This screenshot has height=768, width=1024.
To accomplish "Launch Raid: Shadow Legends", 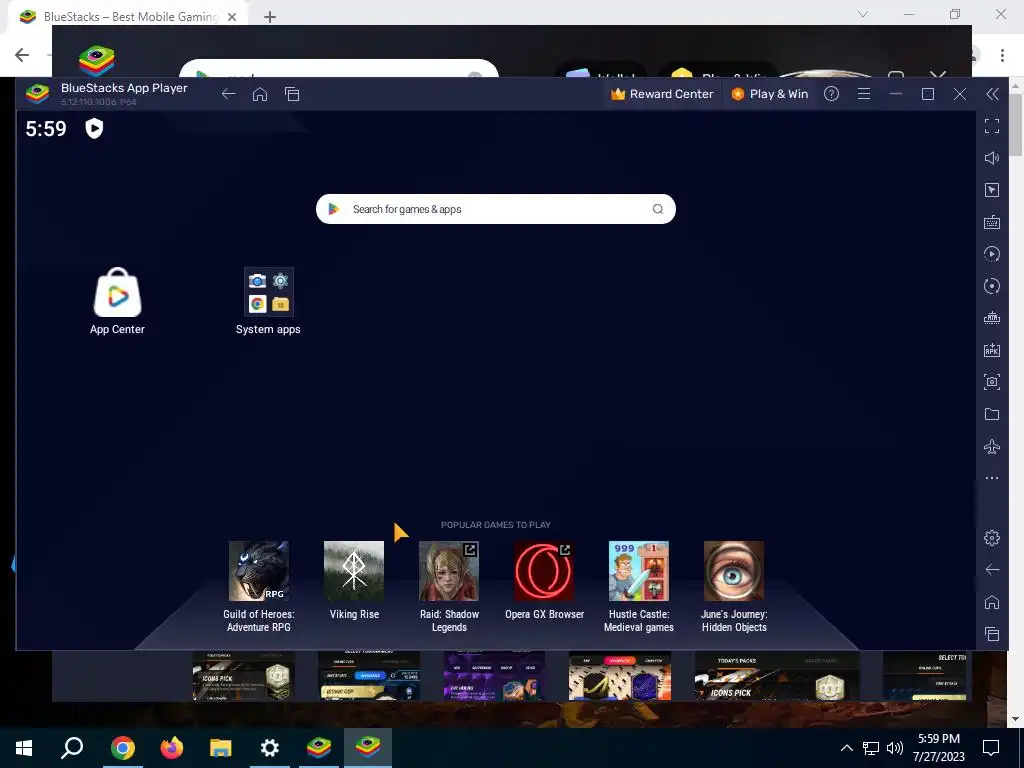I will 449,586.
